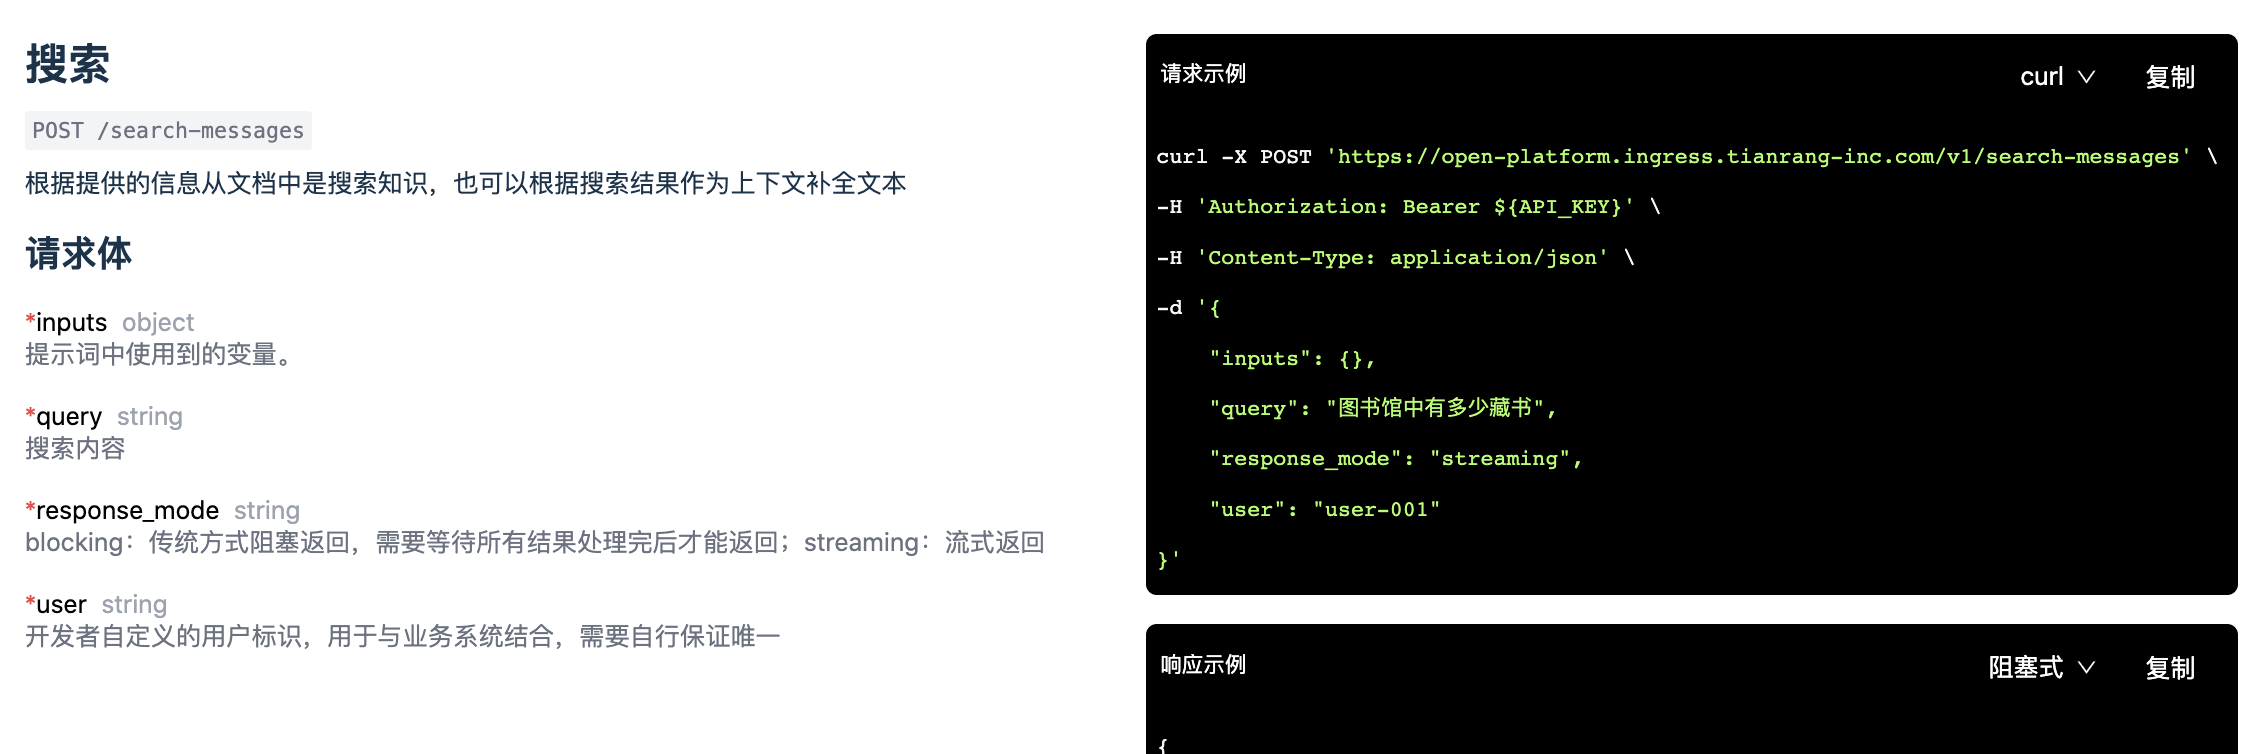Click the "user": "user-001" code line
Screen dimensions: 2246x754
point(1324,509)
